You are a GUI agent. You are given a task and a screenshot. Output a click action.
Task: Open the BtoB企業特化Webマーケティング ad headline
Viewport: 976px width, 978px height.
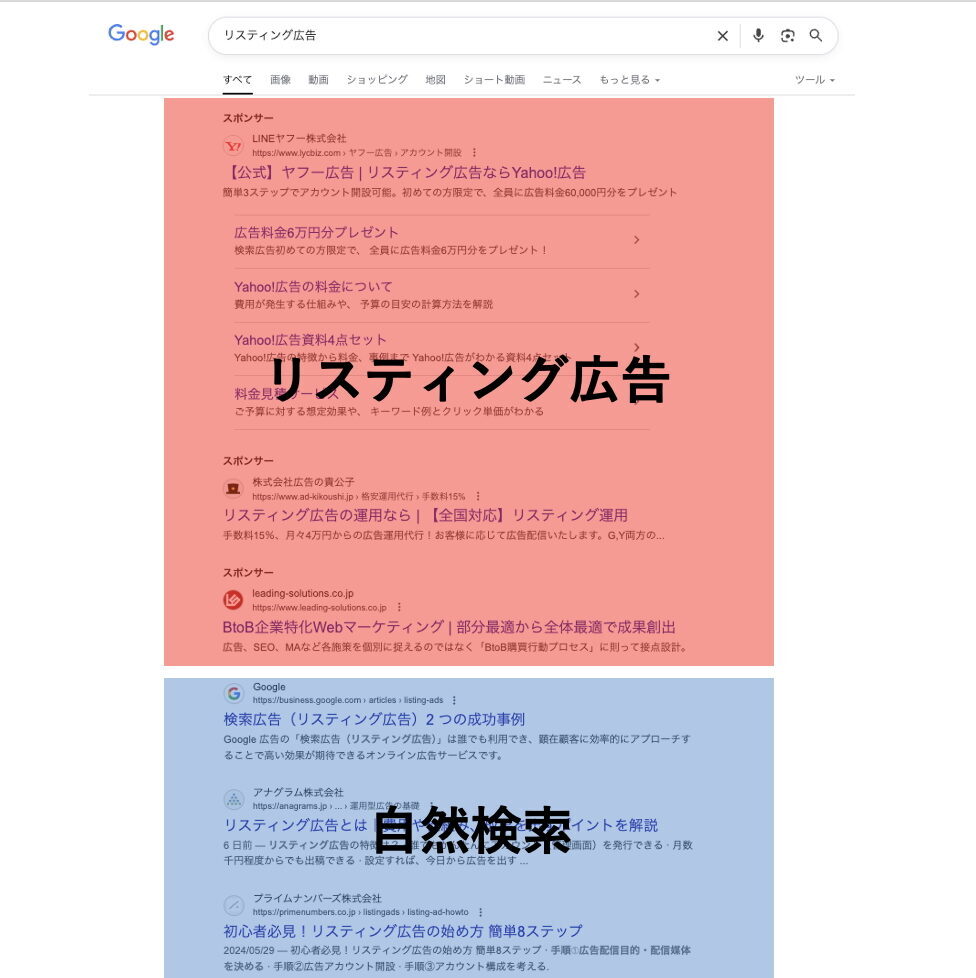[x=449, y=627]
